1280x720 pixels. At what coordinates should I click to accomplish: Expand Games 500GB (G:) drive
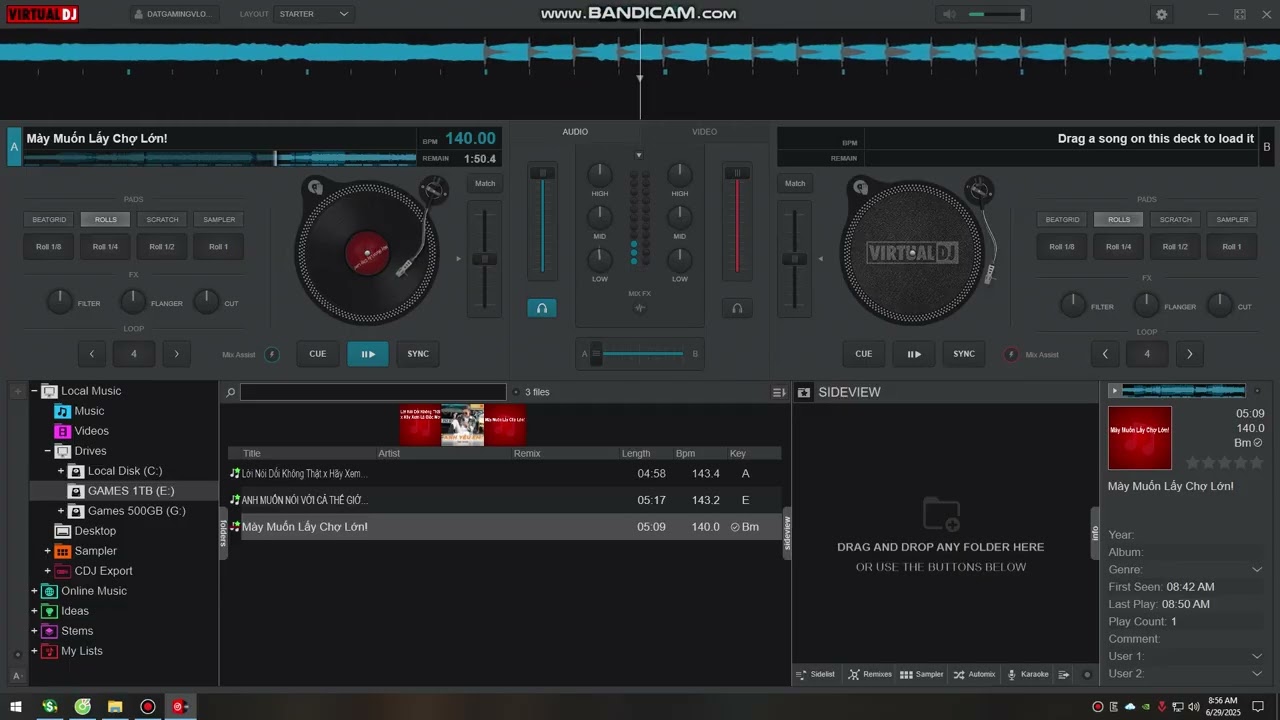coord(61,511)
